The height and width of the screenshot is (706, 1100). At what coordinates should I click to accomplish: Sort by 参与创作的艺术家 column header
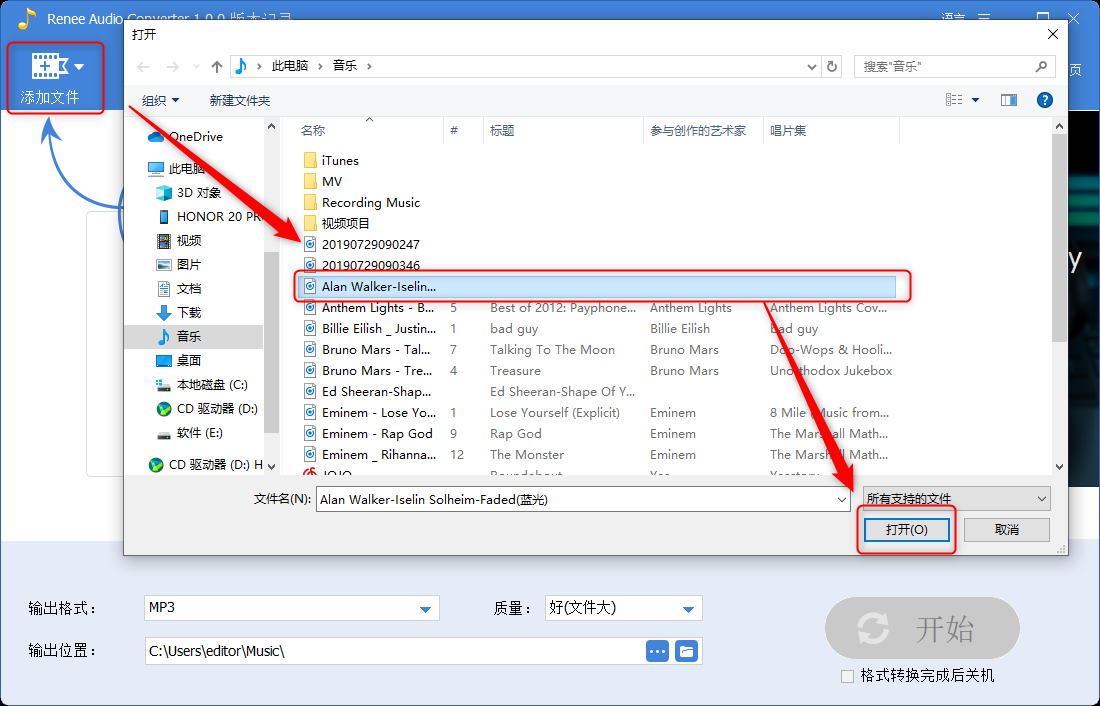tap(698, 131)
